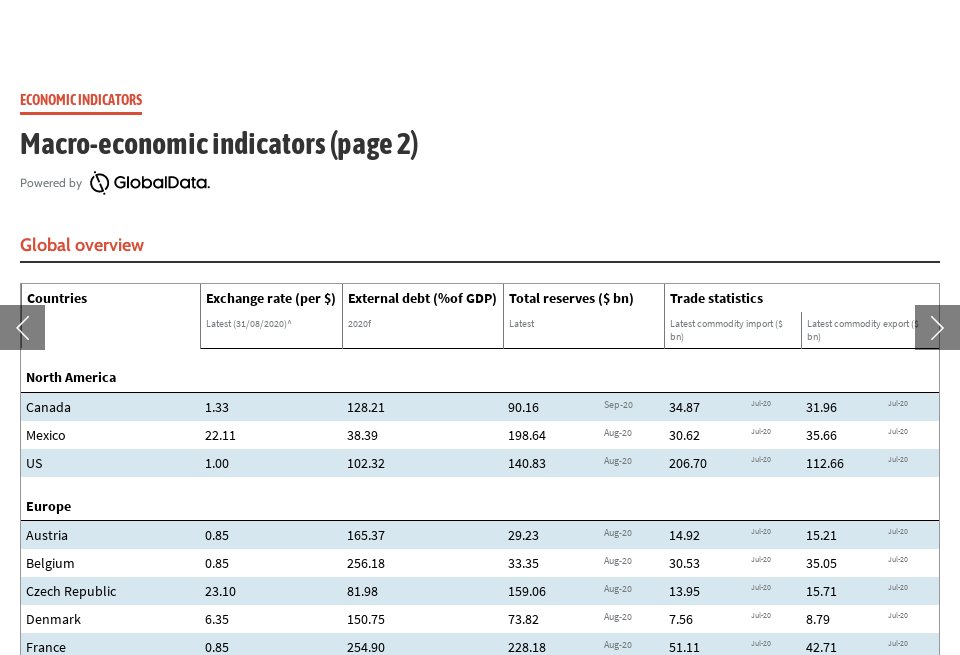Click the US row of the table
Image resolution: width=960 pixels, height=655 pixels.
[35, 463]
